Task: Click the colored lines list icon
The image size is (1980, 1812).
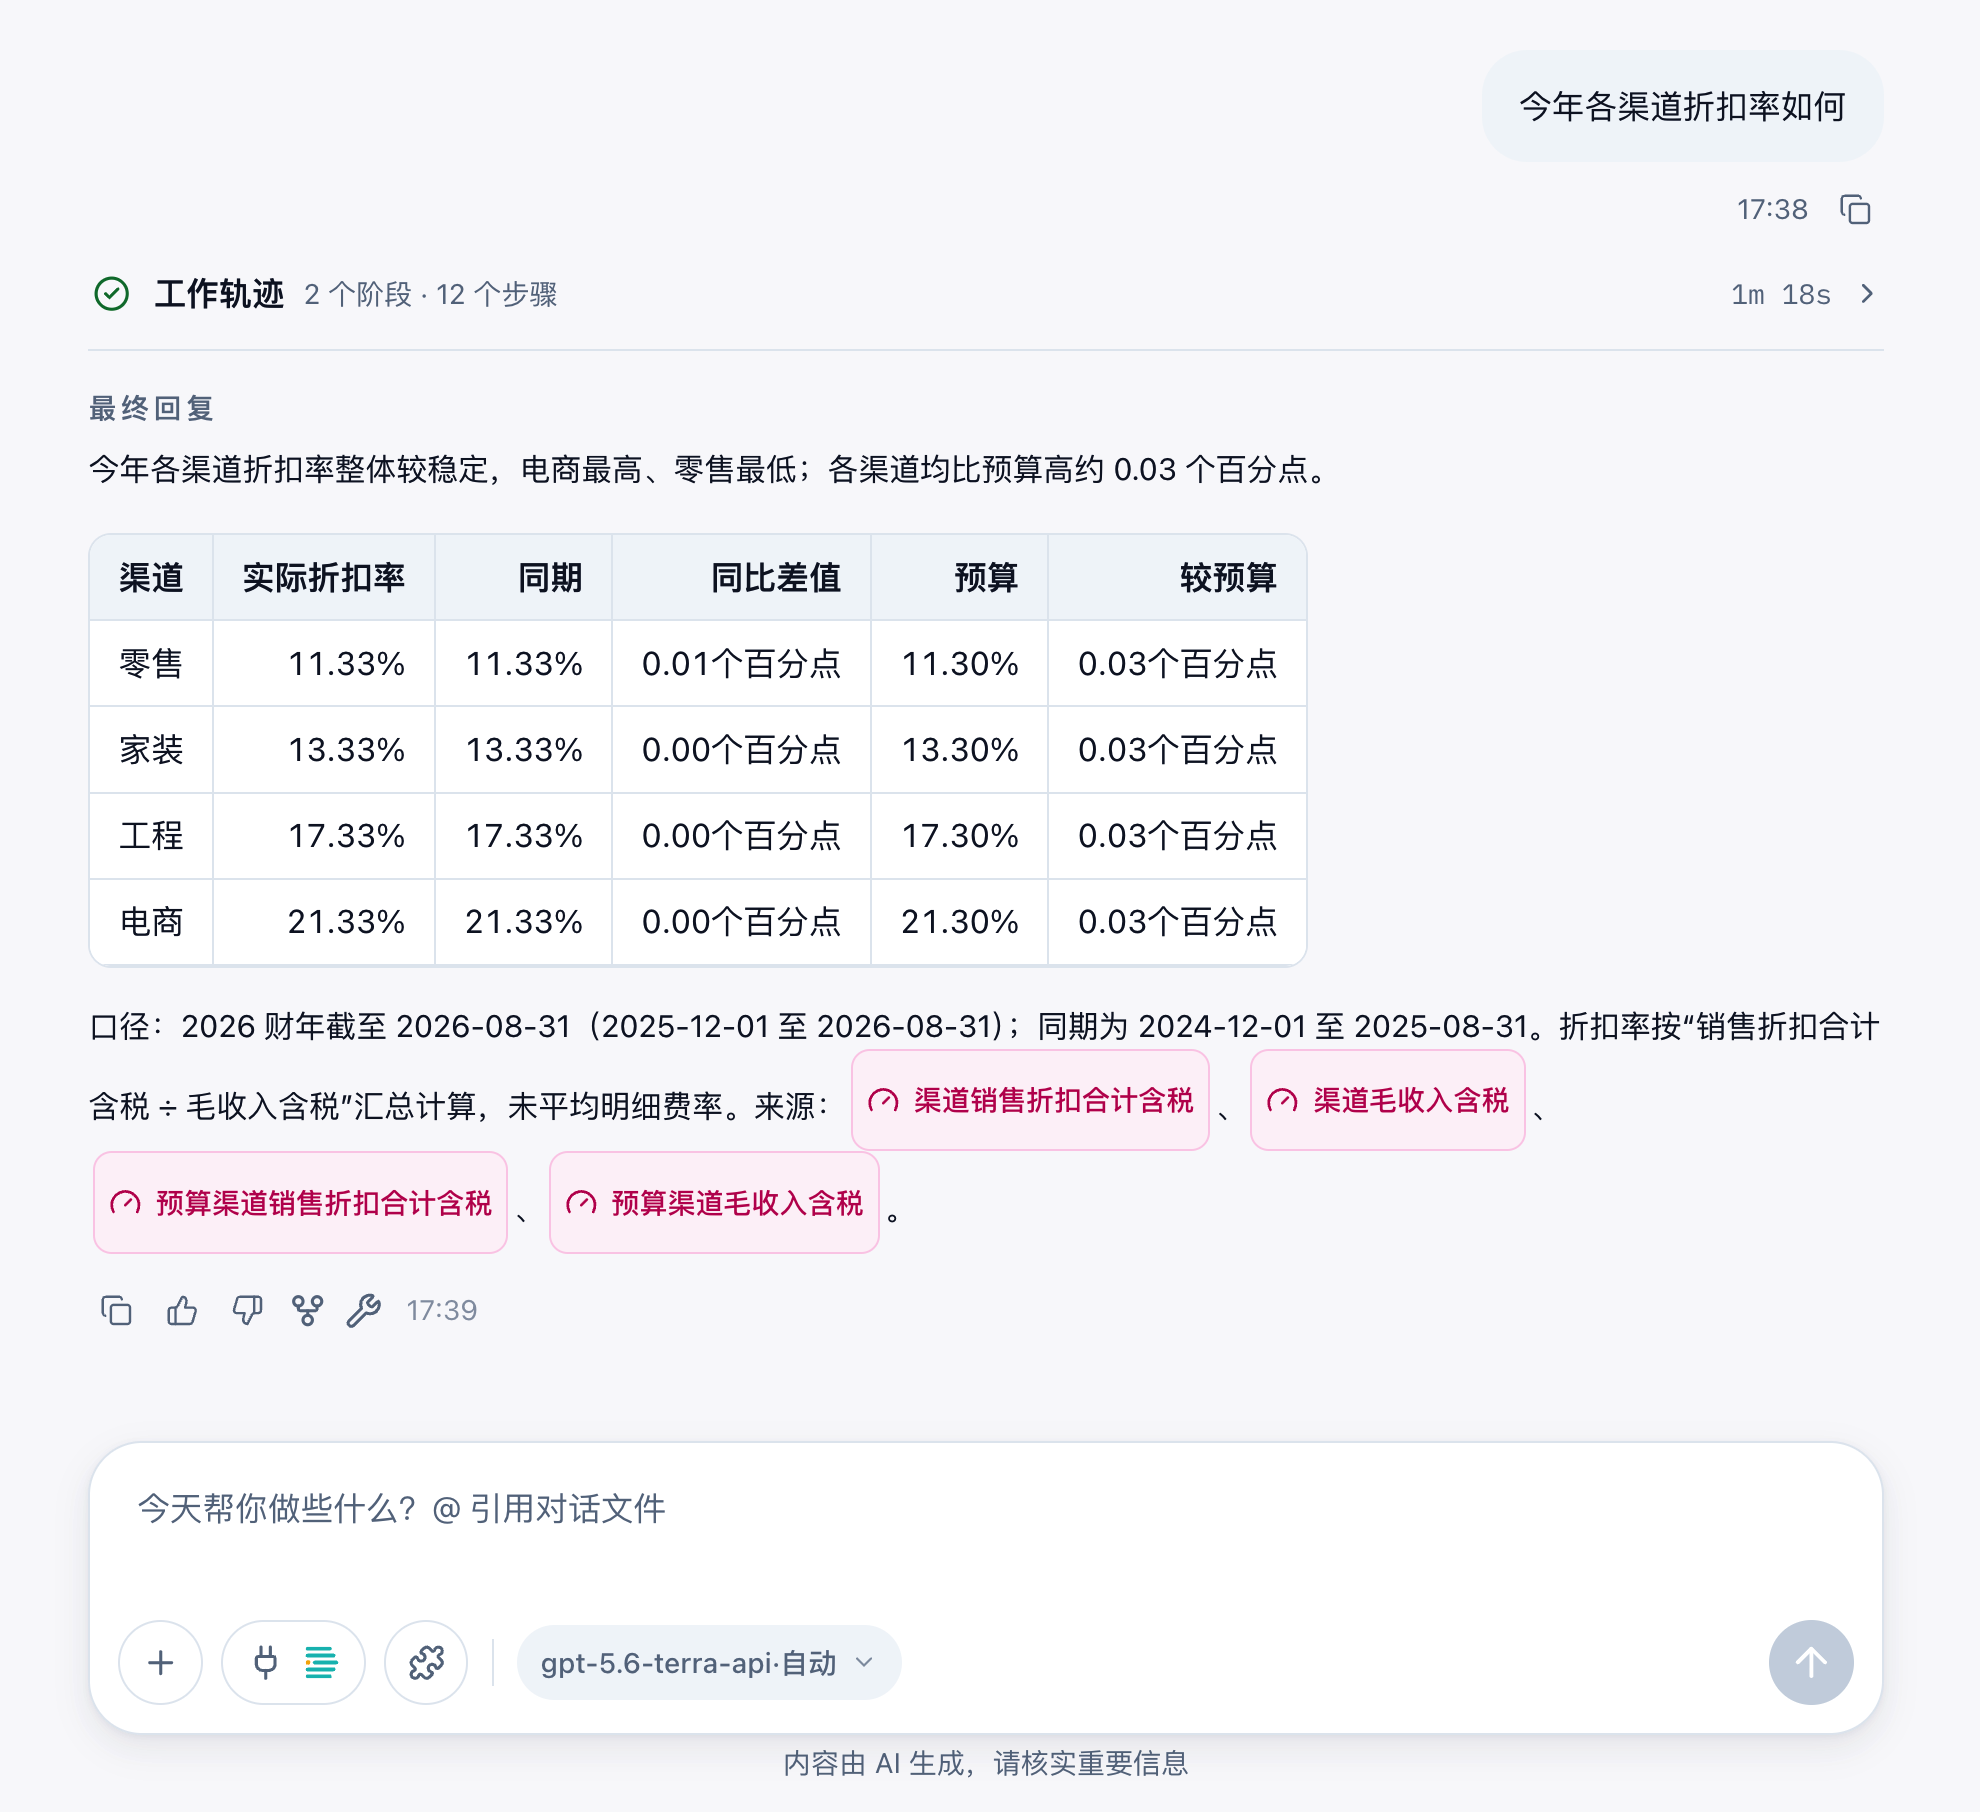Action: tap(321, 1662)
